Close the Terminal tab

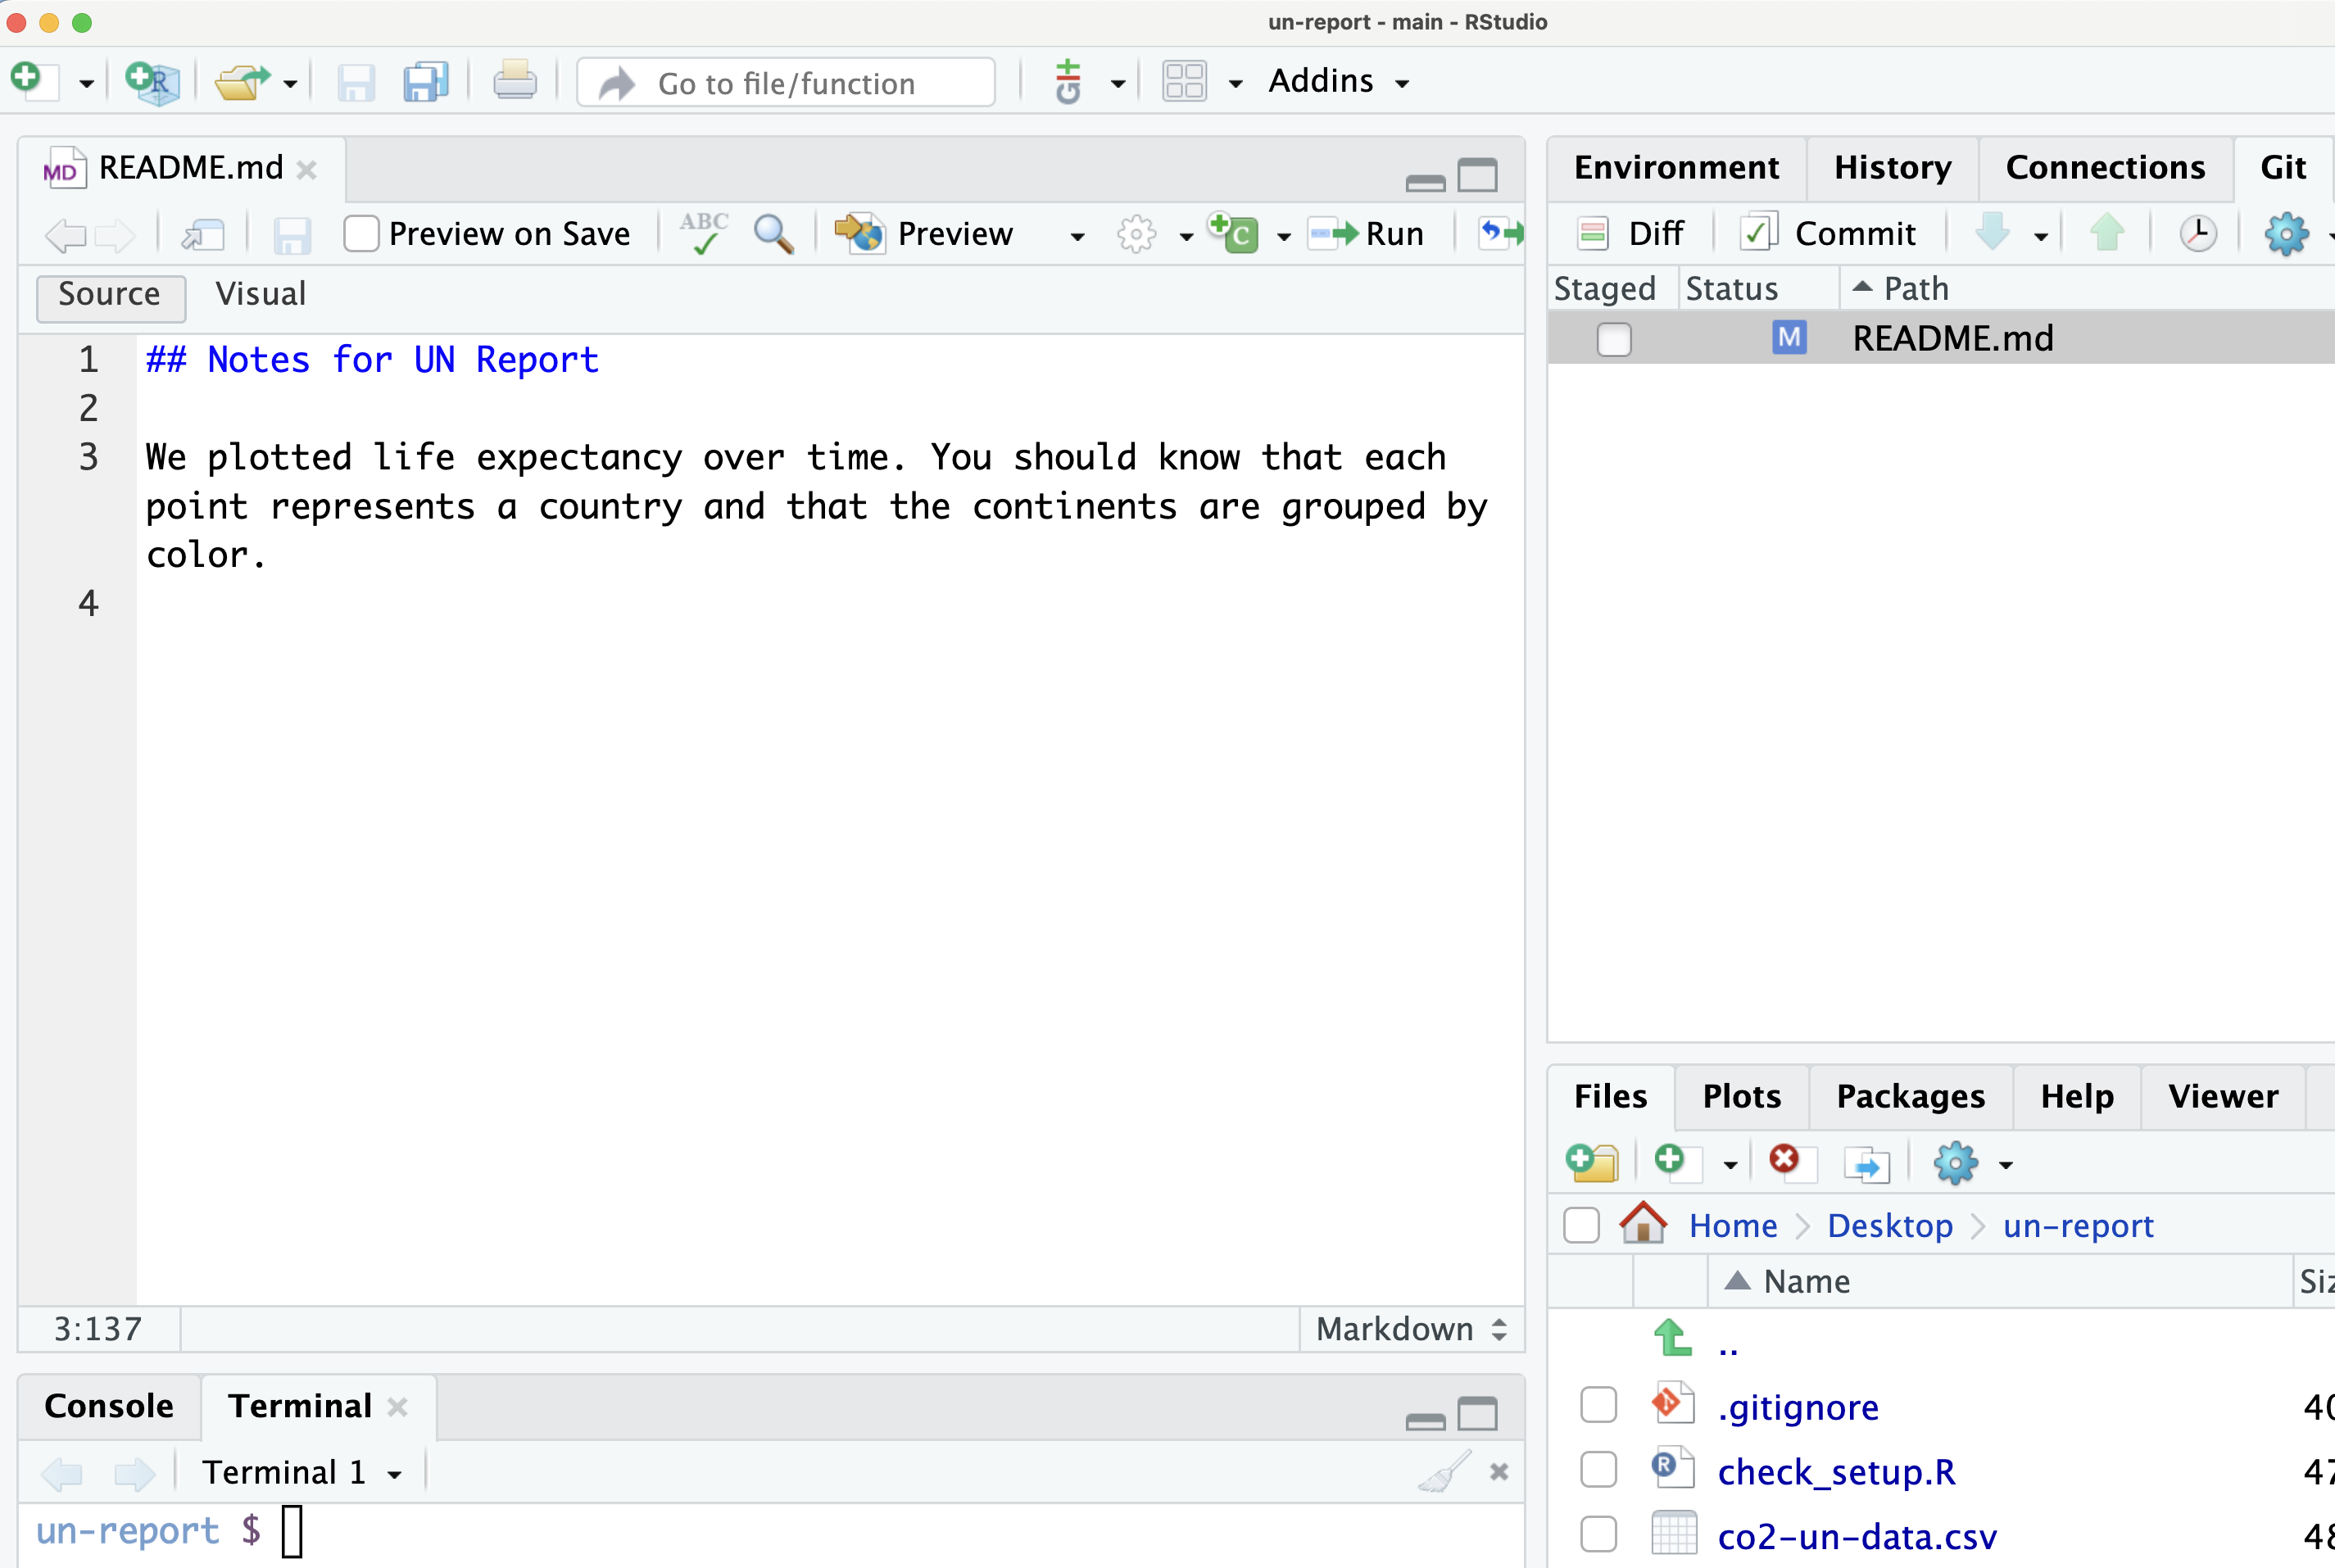point(397,1408)
